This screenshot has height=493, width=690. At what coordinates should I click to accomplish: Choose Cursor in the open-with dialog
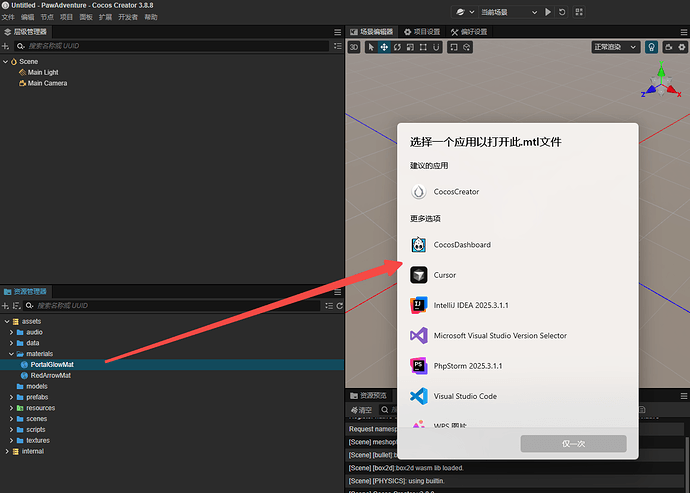click(x=518, y=275)
